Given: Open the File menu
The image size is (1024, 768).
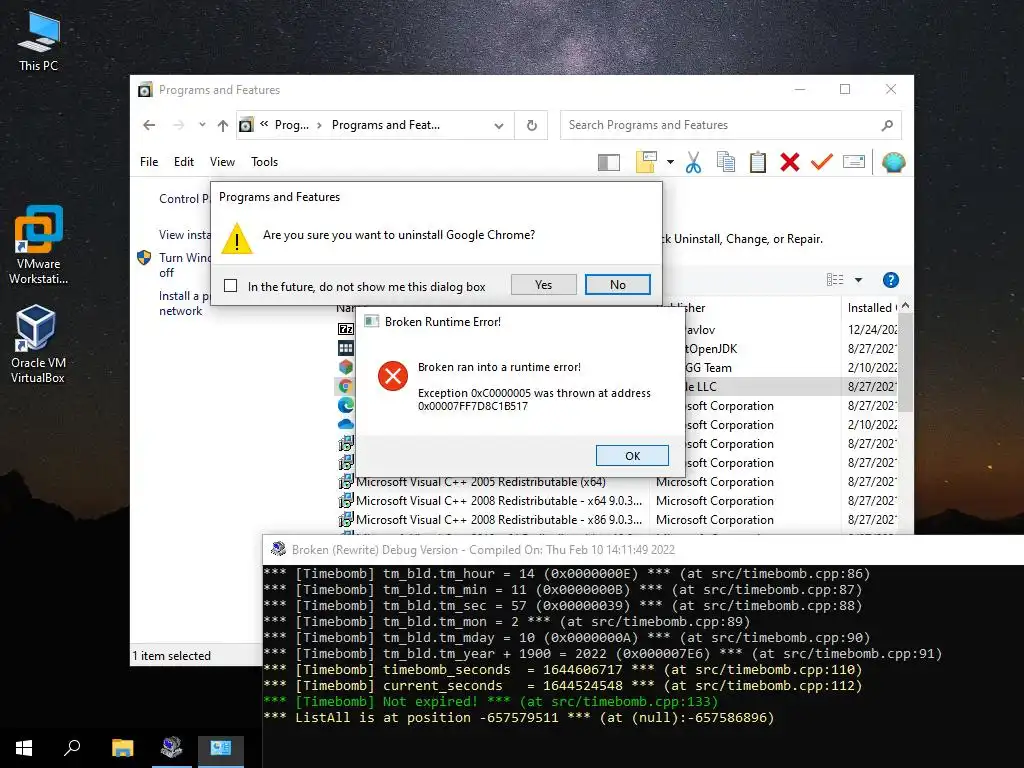Looking at the screenshot, I should pyautogui.click(x=149, y=162).
